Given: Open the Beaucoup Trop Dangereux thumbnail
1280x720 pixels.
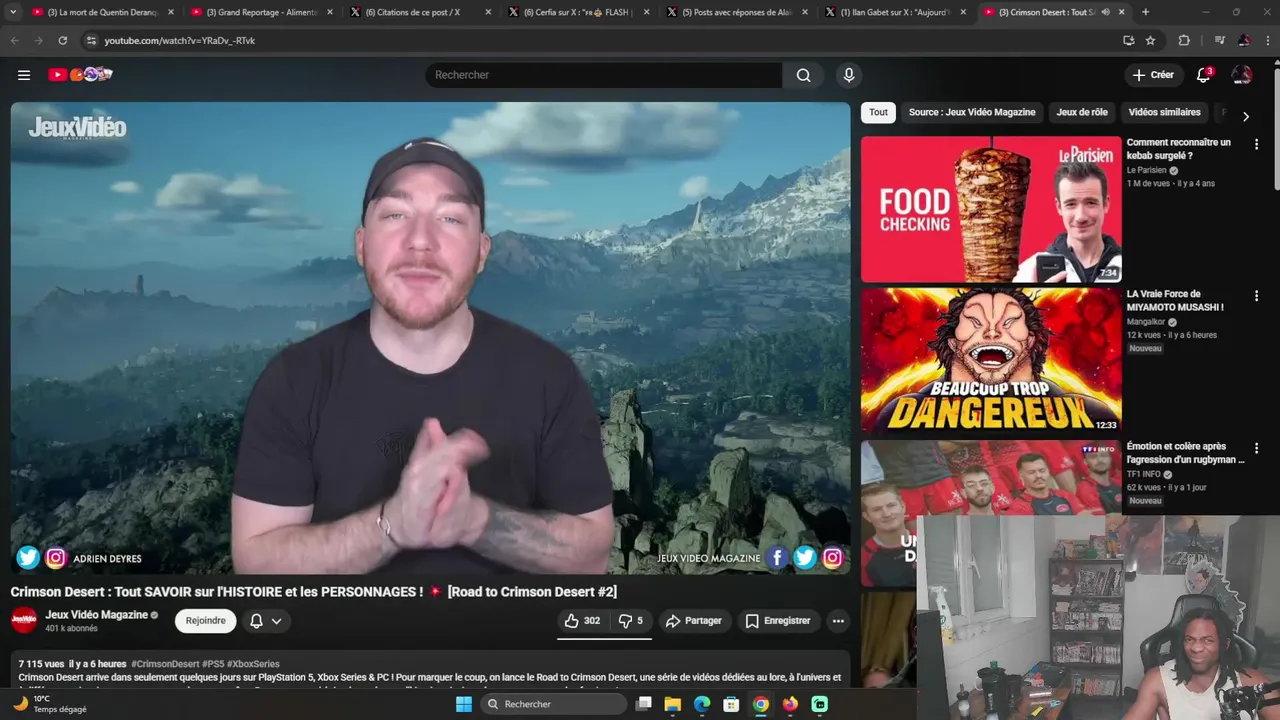Looking at the screenshot, I should 991,361.
